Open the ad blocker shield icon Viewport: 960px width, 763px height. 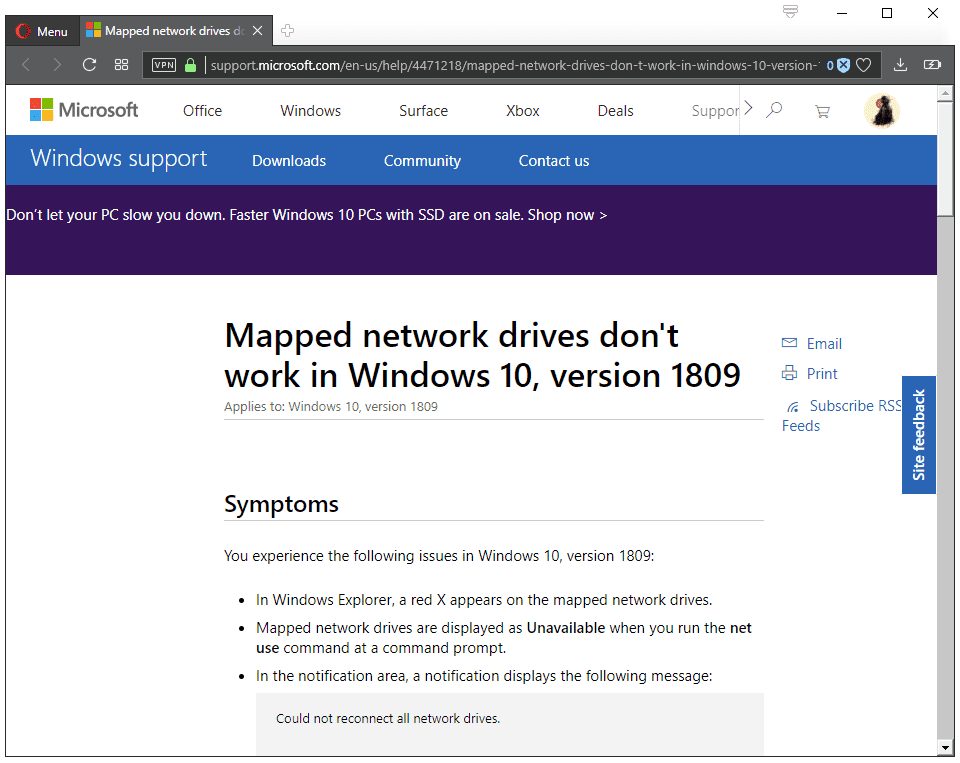[x=844, y=65]
